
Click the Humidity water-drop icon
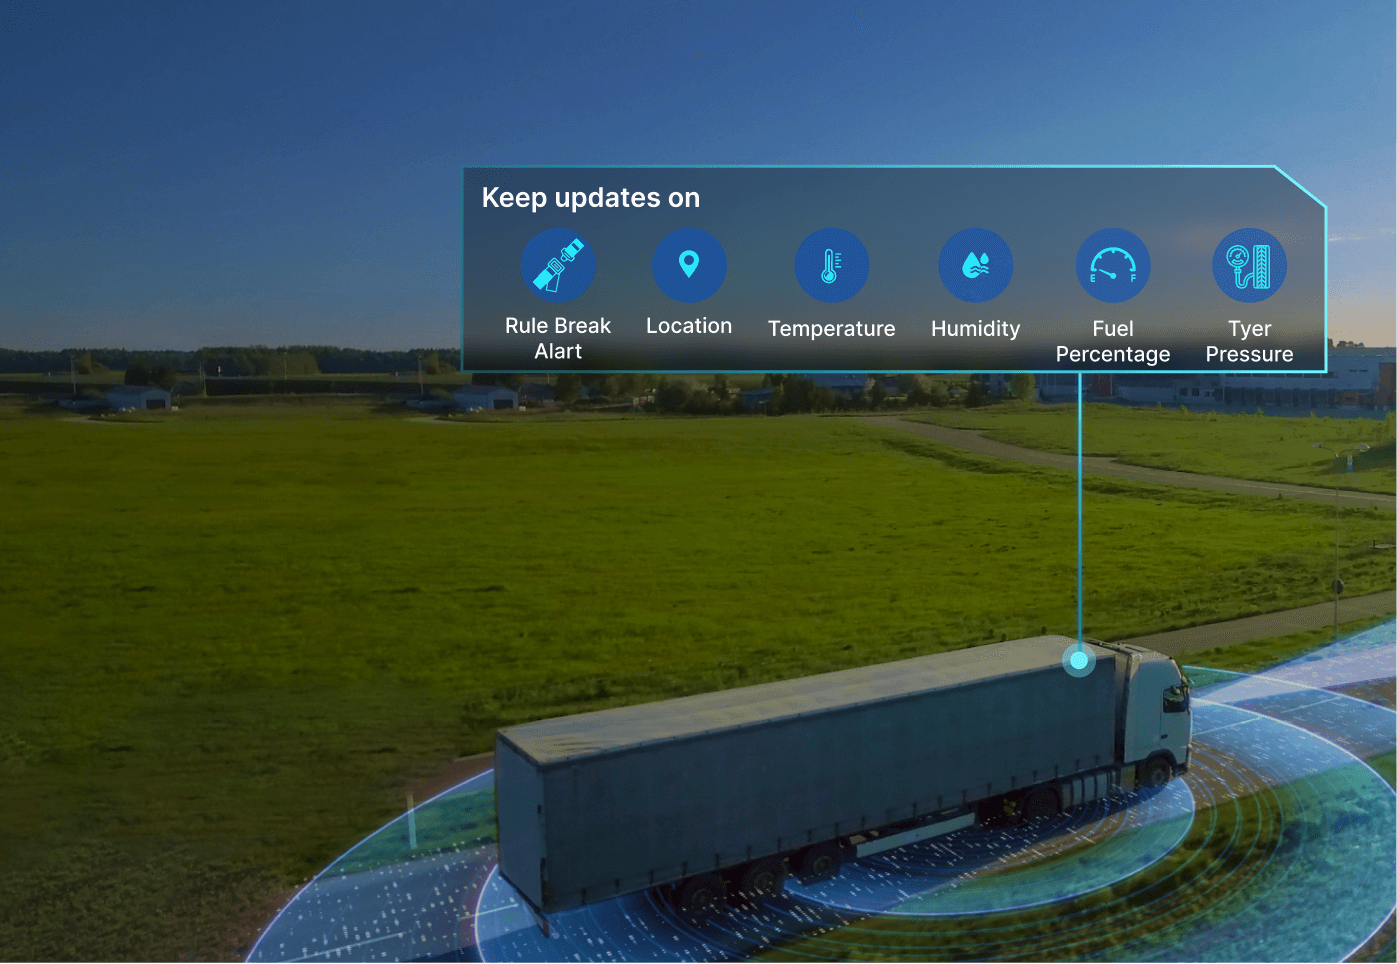pos(975,265)
